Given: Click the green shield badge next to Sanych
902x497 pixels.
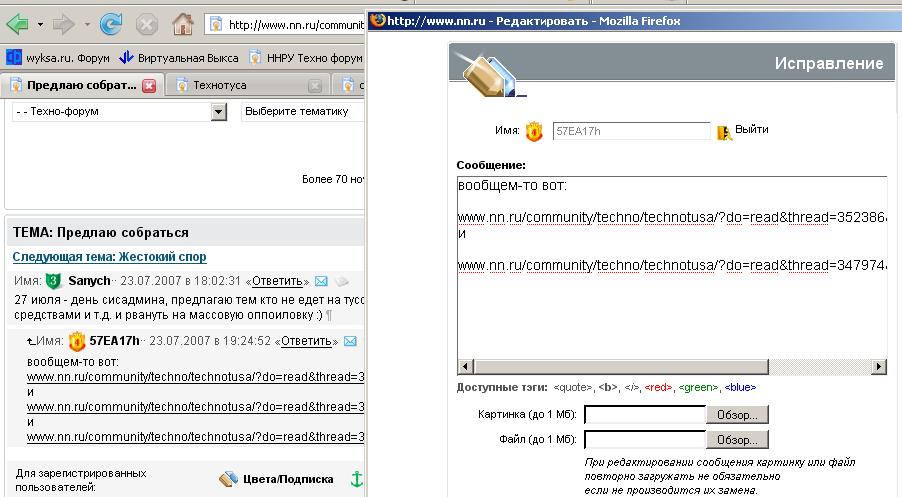Looking at the screenshot, I should 54,282.
